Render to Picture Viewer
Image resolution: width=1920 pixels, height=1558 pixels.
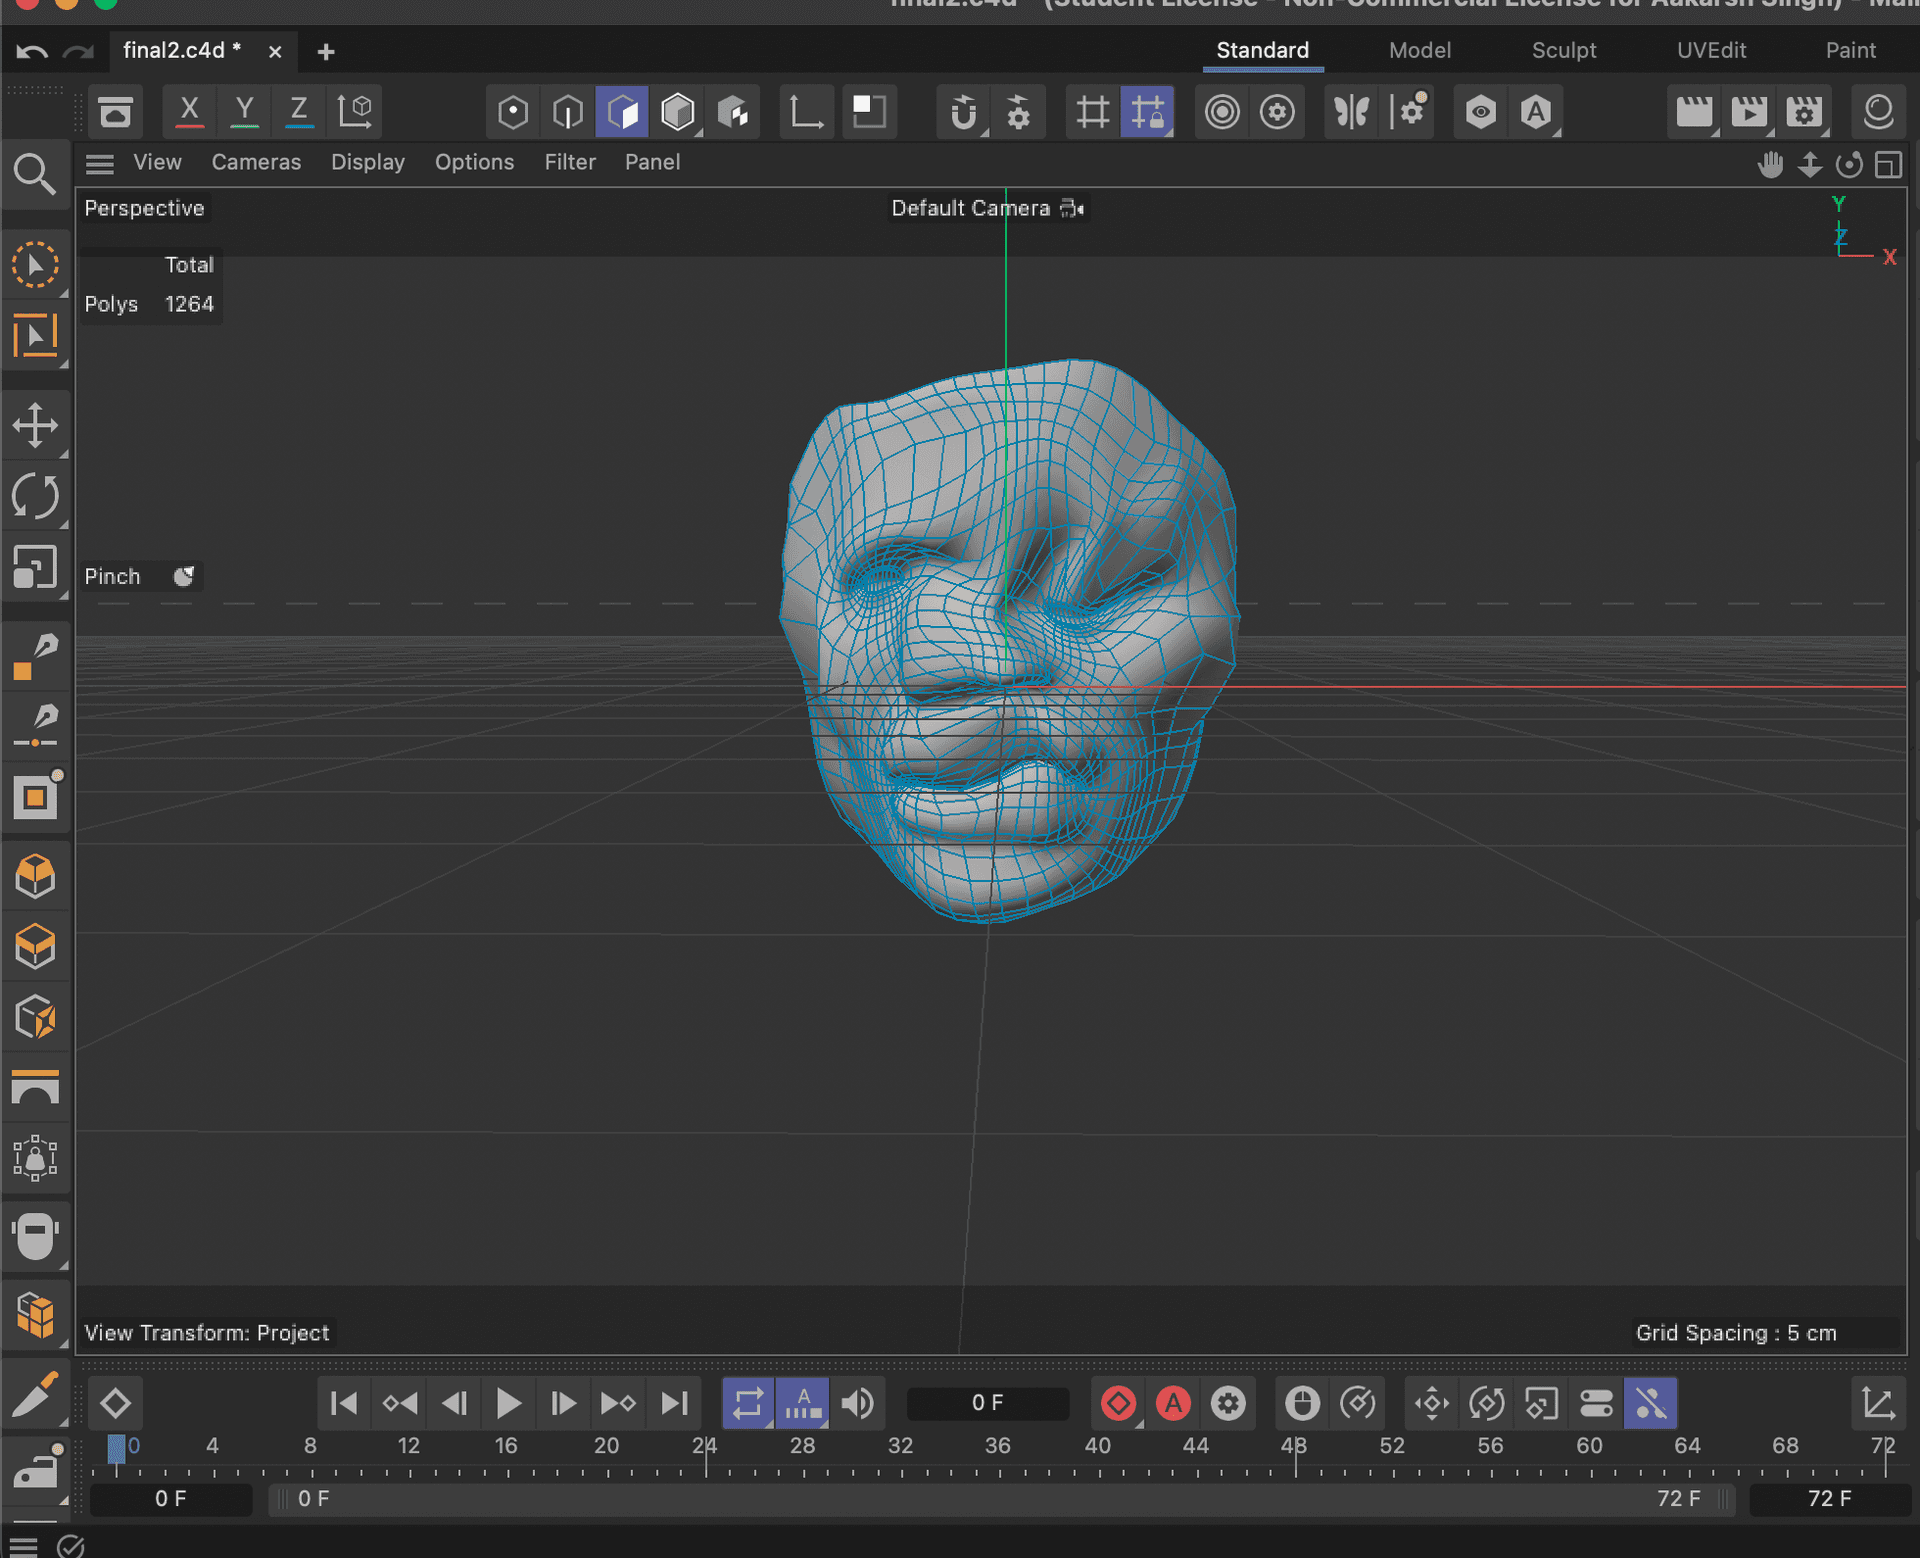pos(1749,112)
